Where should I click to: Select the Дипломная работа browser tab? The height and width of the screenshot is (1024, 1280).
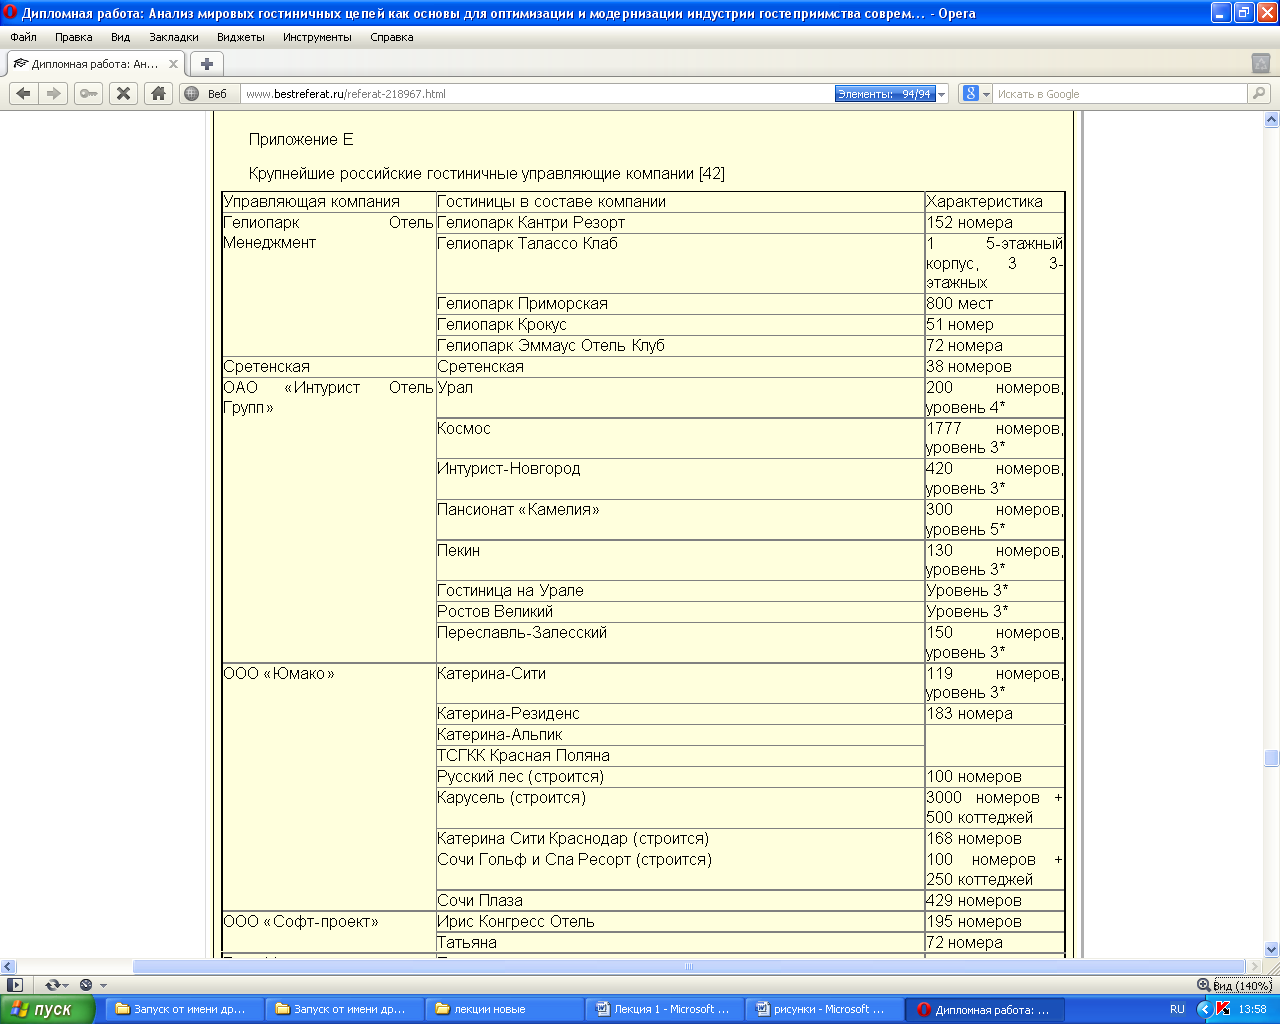coord(95,64)
